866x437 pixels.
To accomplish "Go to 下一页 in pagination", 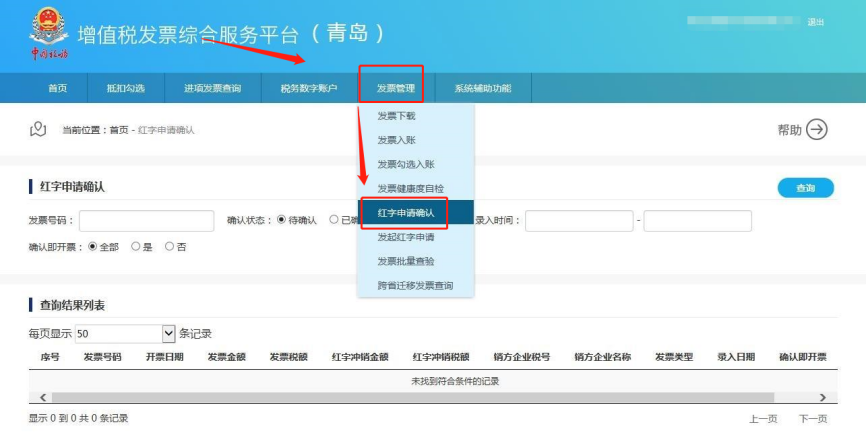I will [812, 418].
